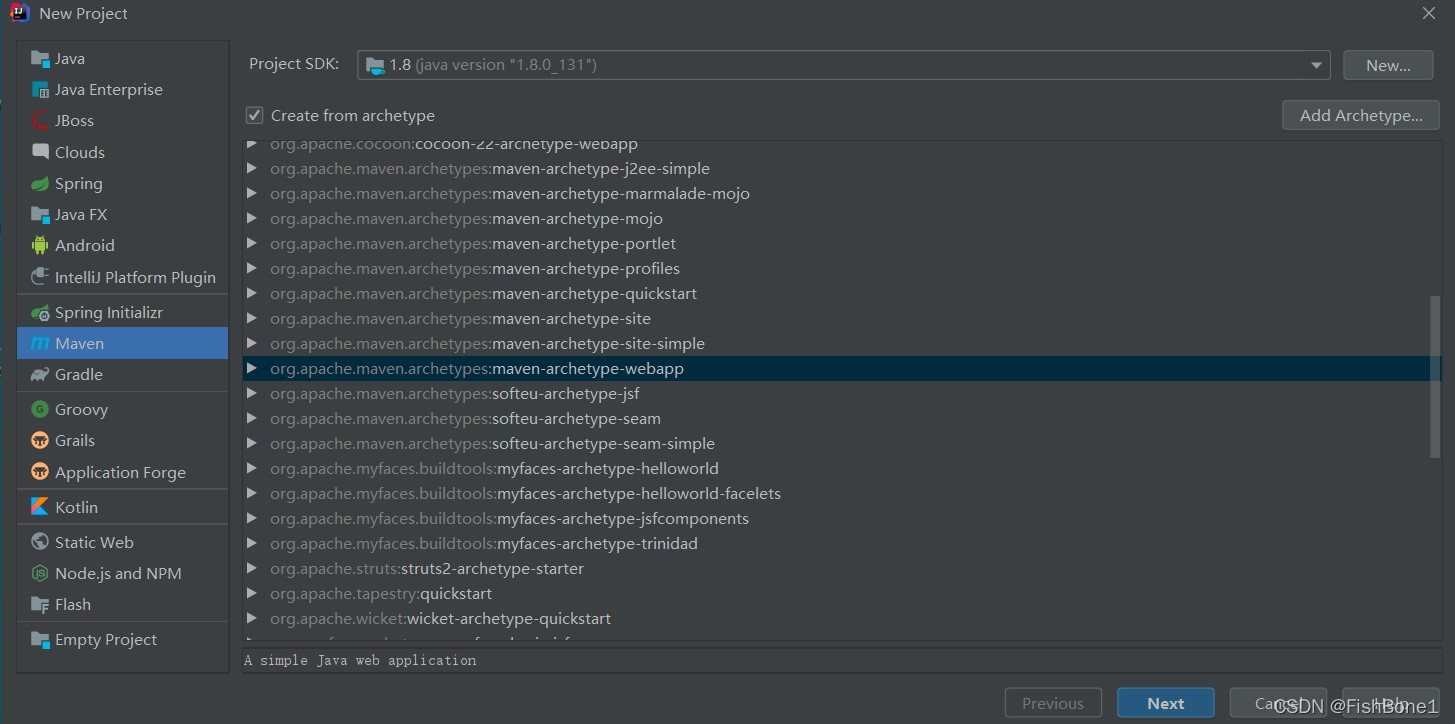Screen dimensions: 1455x724
Task: Click the 'A simple Java web application' description
Action: pyautogui.click(x=360, y=661)
